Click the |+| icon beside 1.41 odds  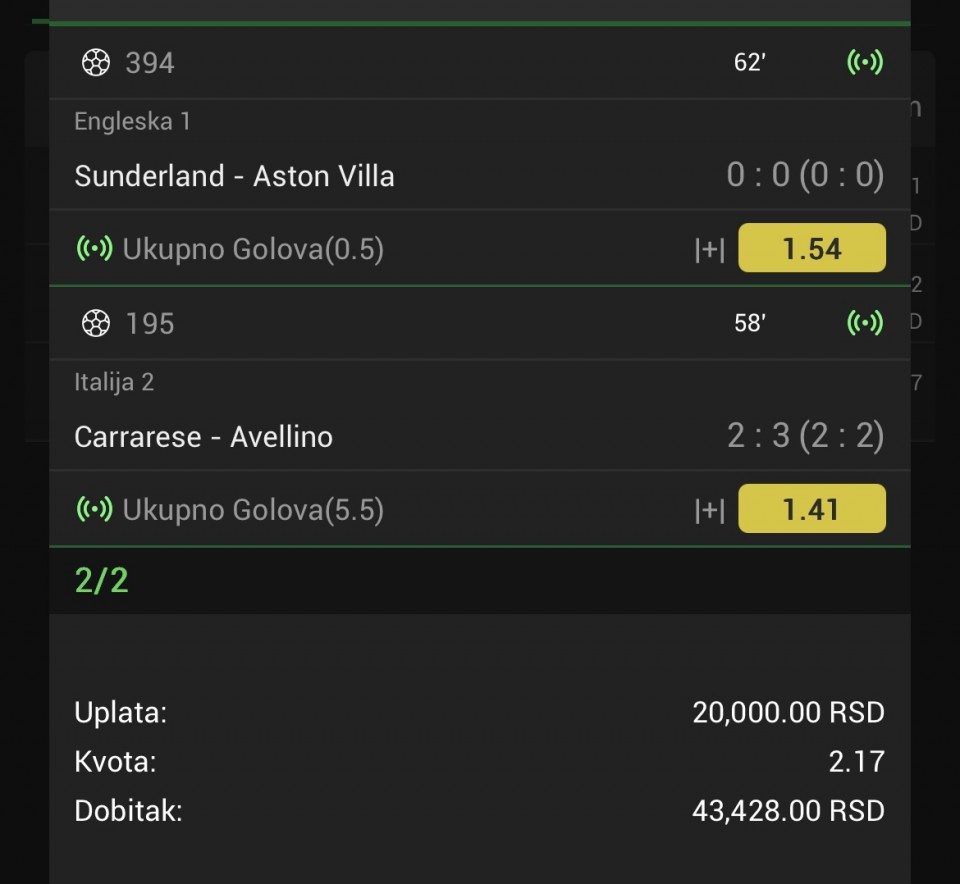(710, 510)
